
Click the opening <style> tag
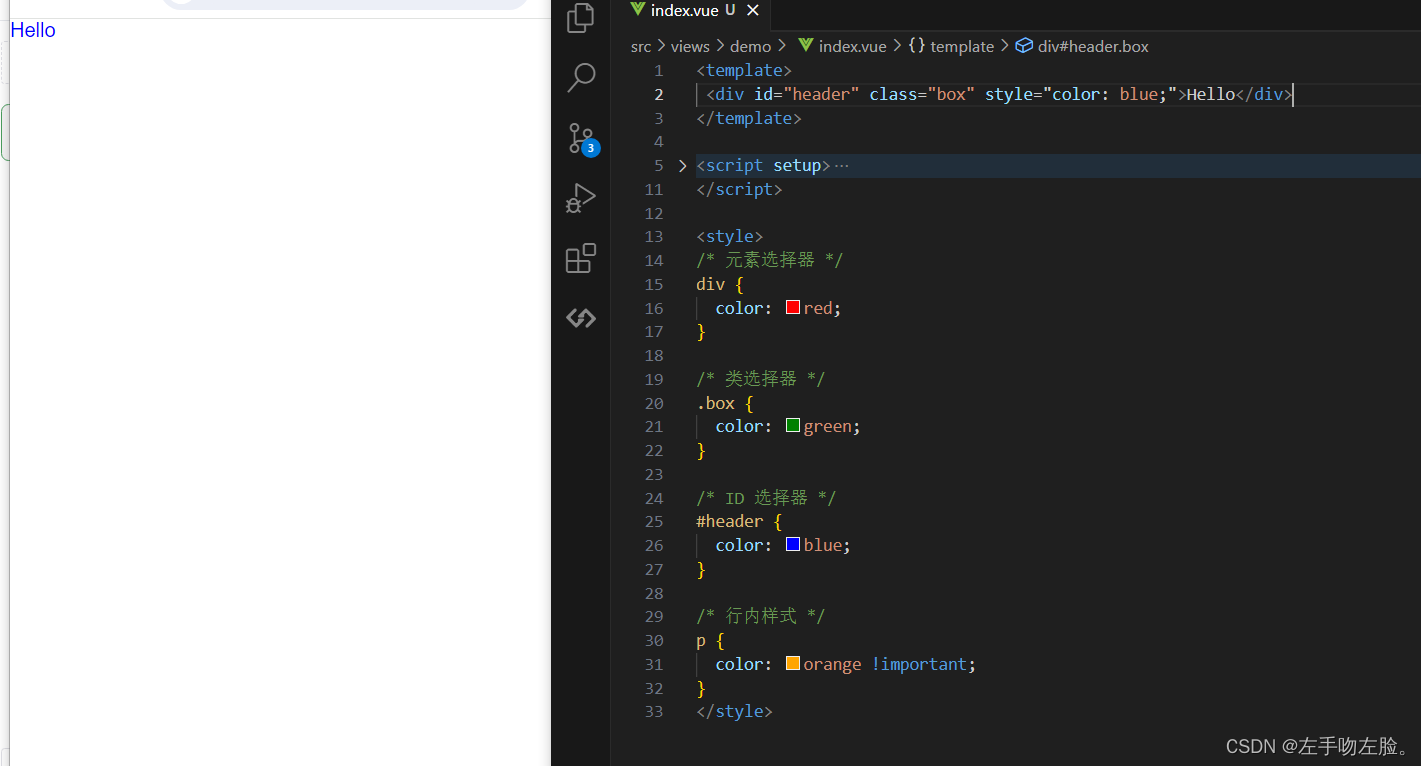[x=730, y=237]
